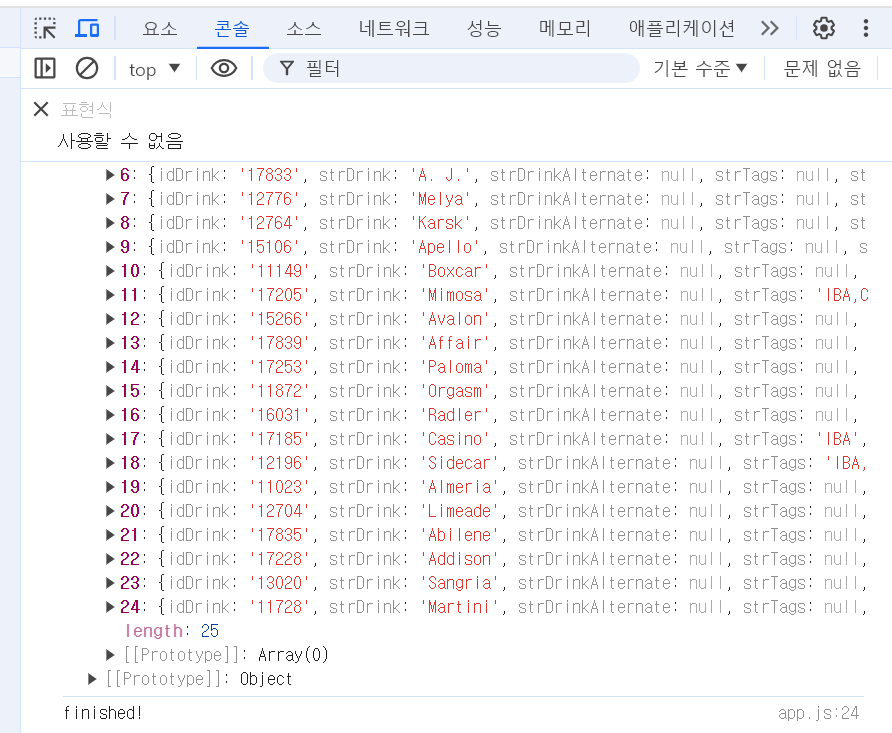The height and width of the screenshot is (733, 892).
Task: Open the 성능 (Performance) tab
Action: 484,28
